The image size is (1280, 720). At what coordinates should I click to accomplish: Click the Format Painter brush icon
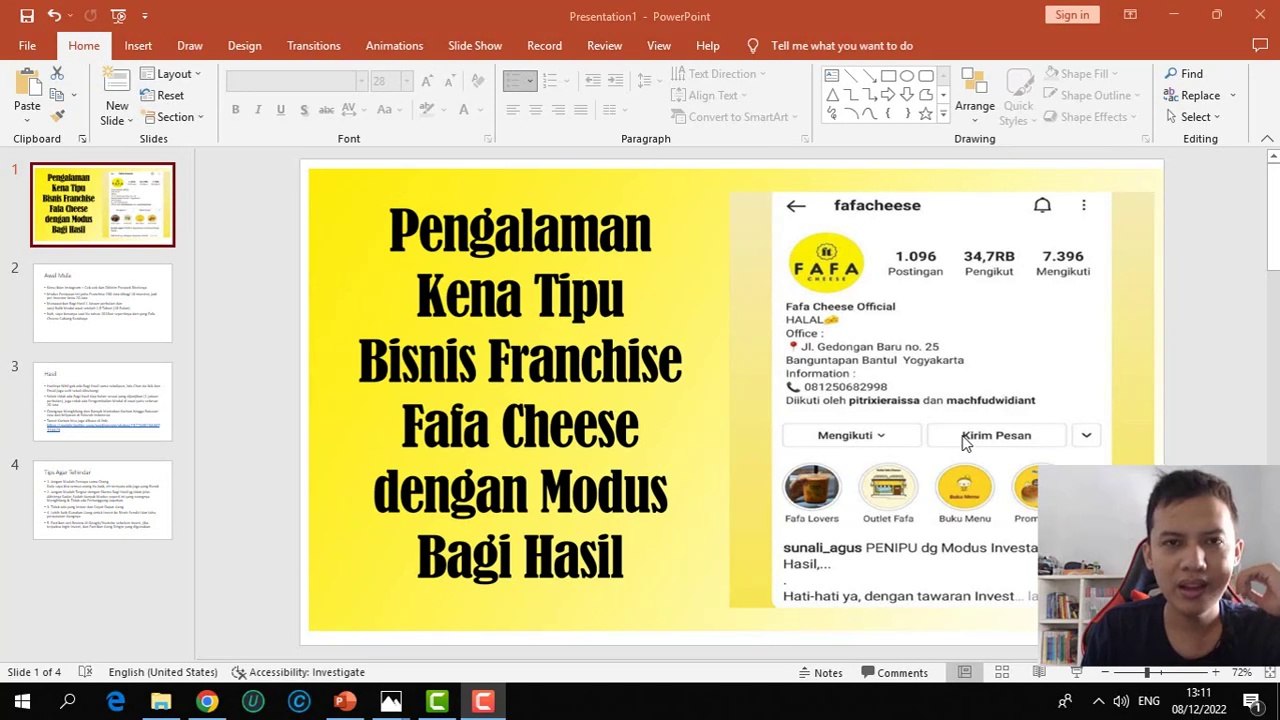tap(57, 116)
